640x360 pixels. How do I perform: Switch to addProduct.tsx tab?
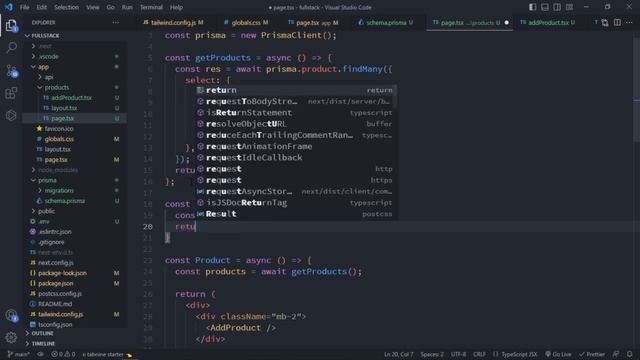click(548, 22)
